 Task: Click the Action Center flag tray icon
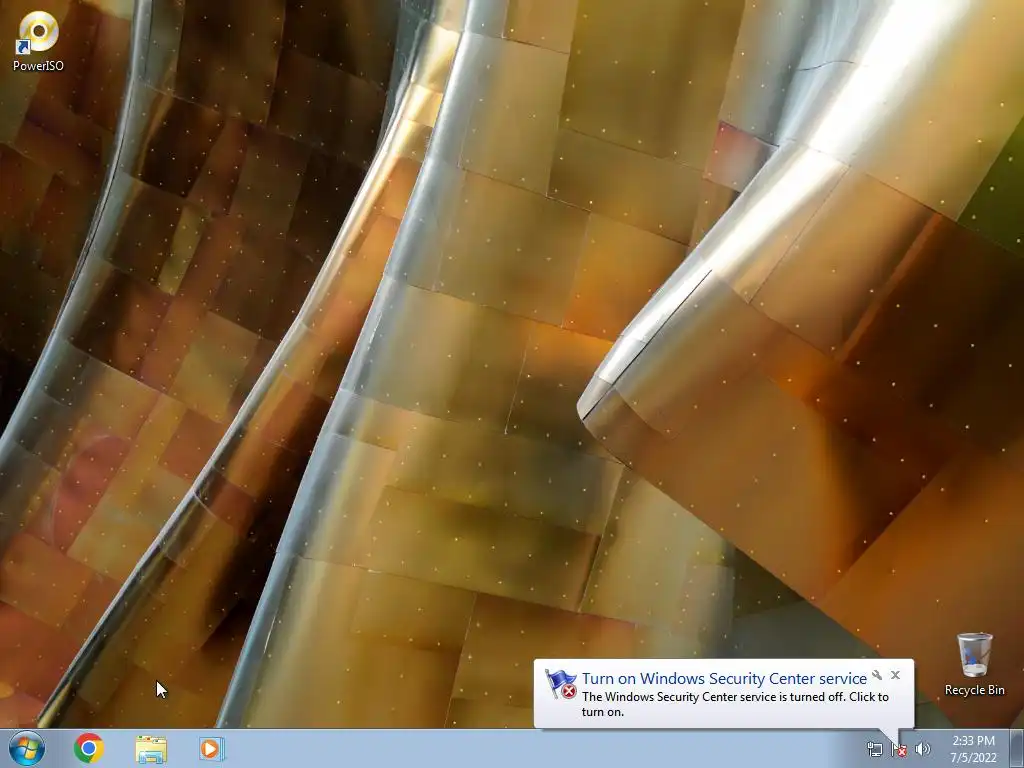[899, 749]
